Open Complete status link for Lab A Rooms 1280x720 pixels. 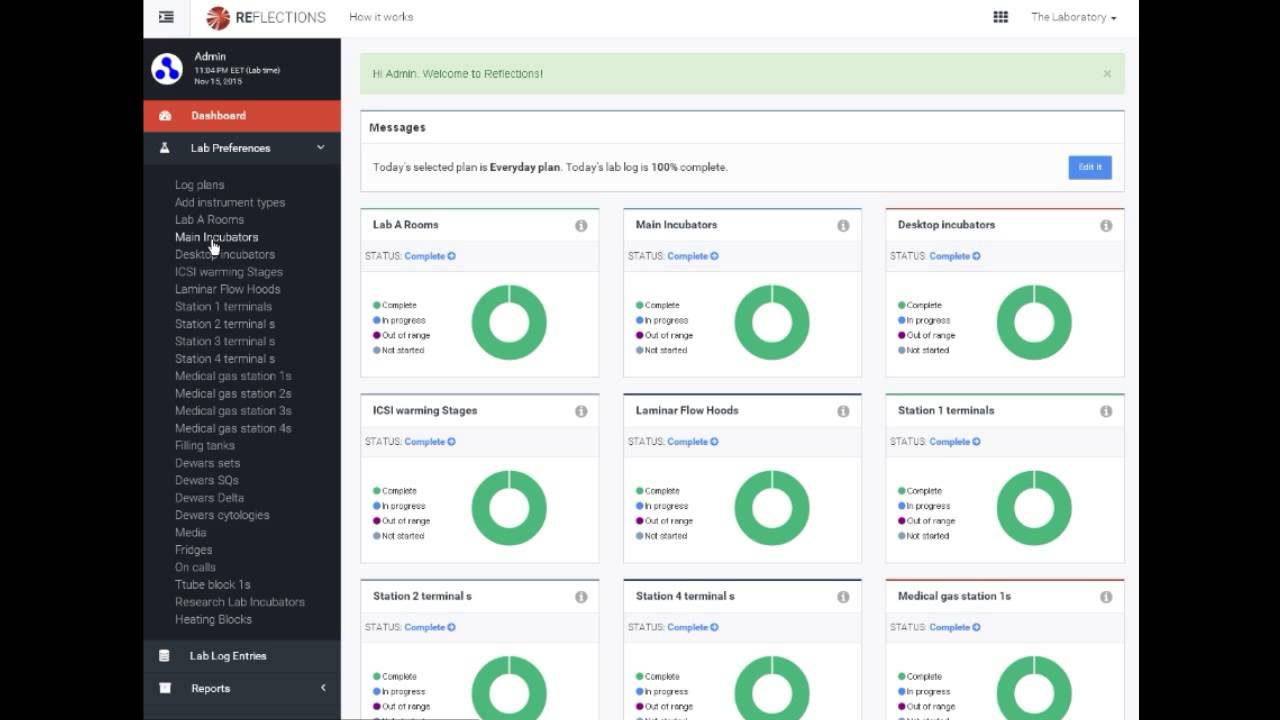click(429, 256)
